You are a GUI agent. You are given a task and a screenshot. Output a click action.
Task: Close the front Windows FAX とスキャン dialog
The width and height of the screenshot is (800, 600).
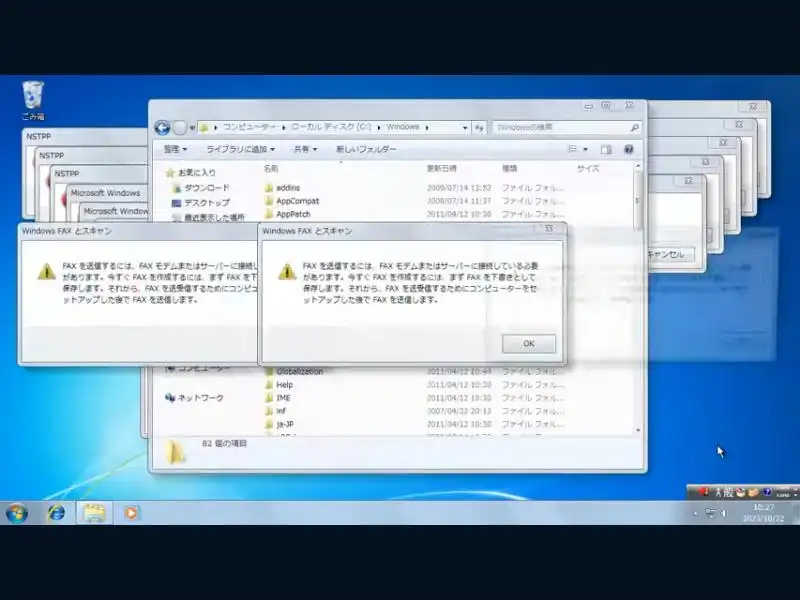point(549,229)
